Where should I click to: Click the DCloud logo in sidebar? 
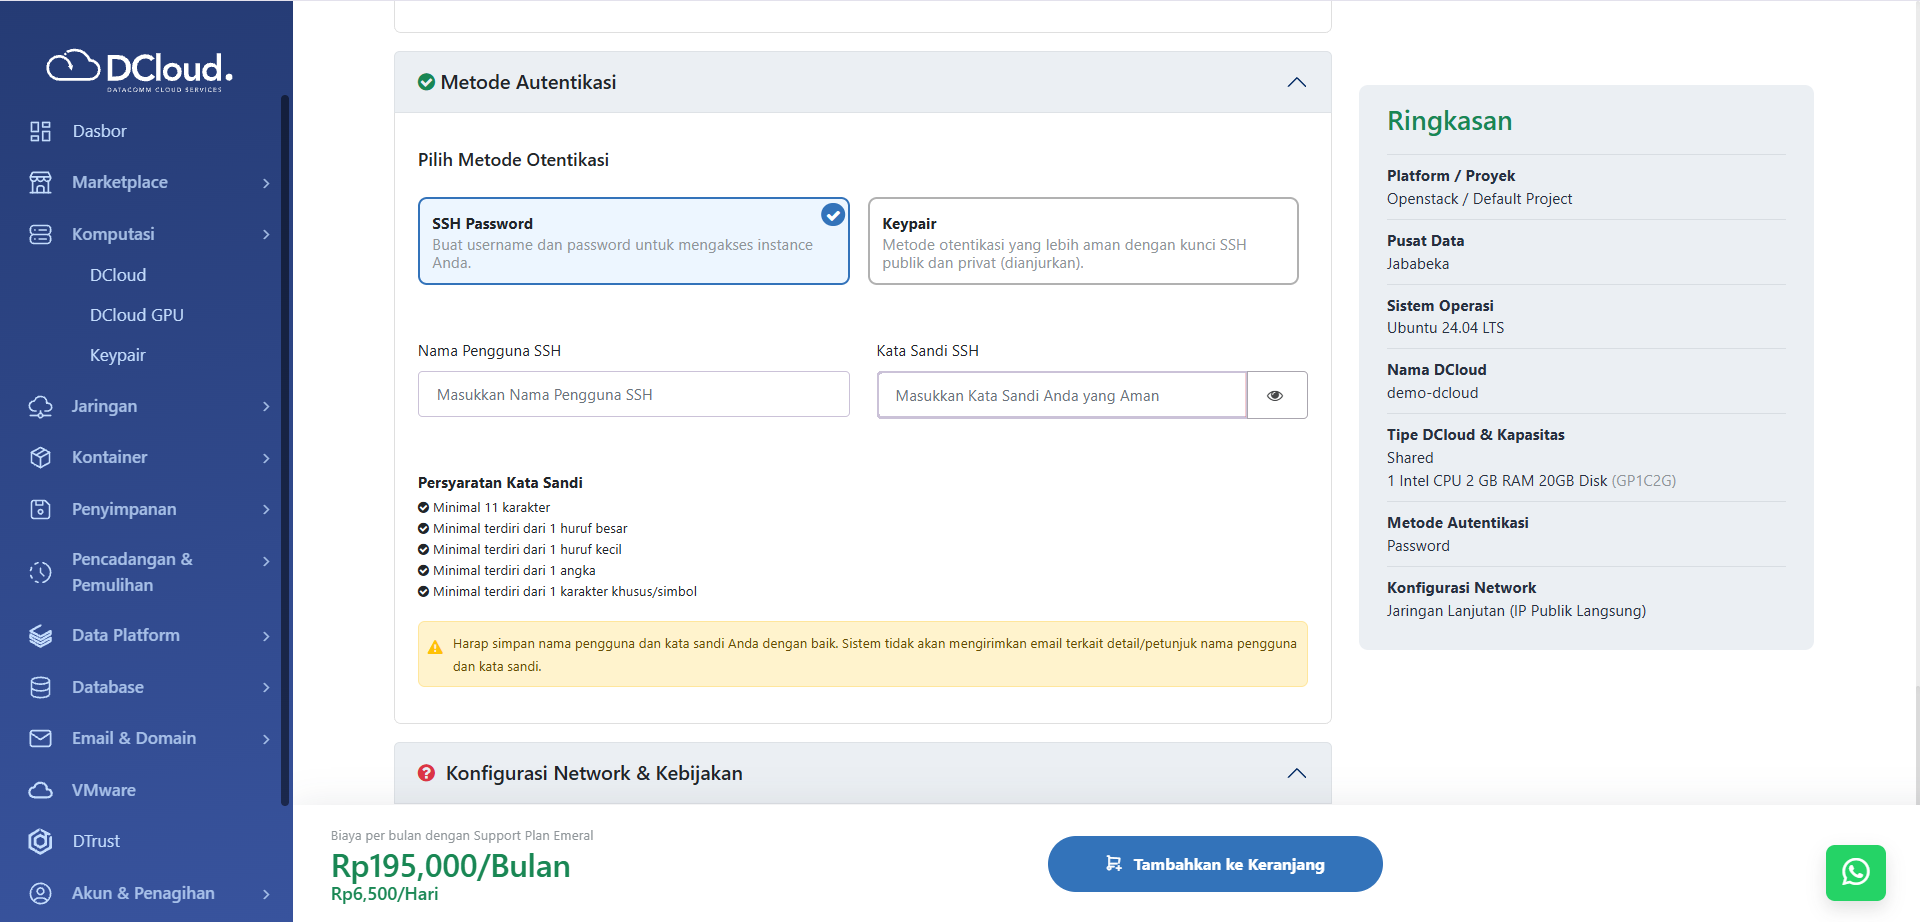[x=140, y=69]
